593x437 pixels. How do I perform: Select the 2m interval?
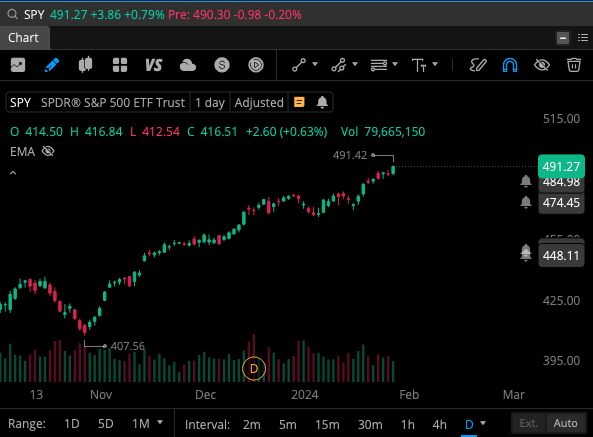tap(251, 425)
